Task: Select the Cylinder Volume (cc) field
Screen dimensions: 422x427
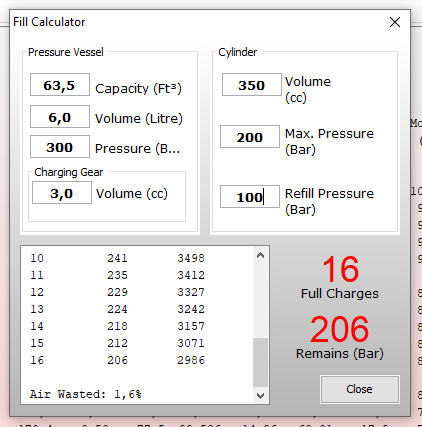Action: click(x=252, y=85)
